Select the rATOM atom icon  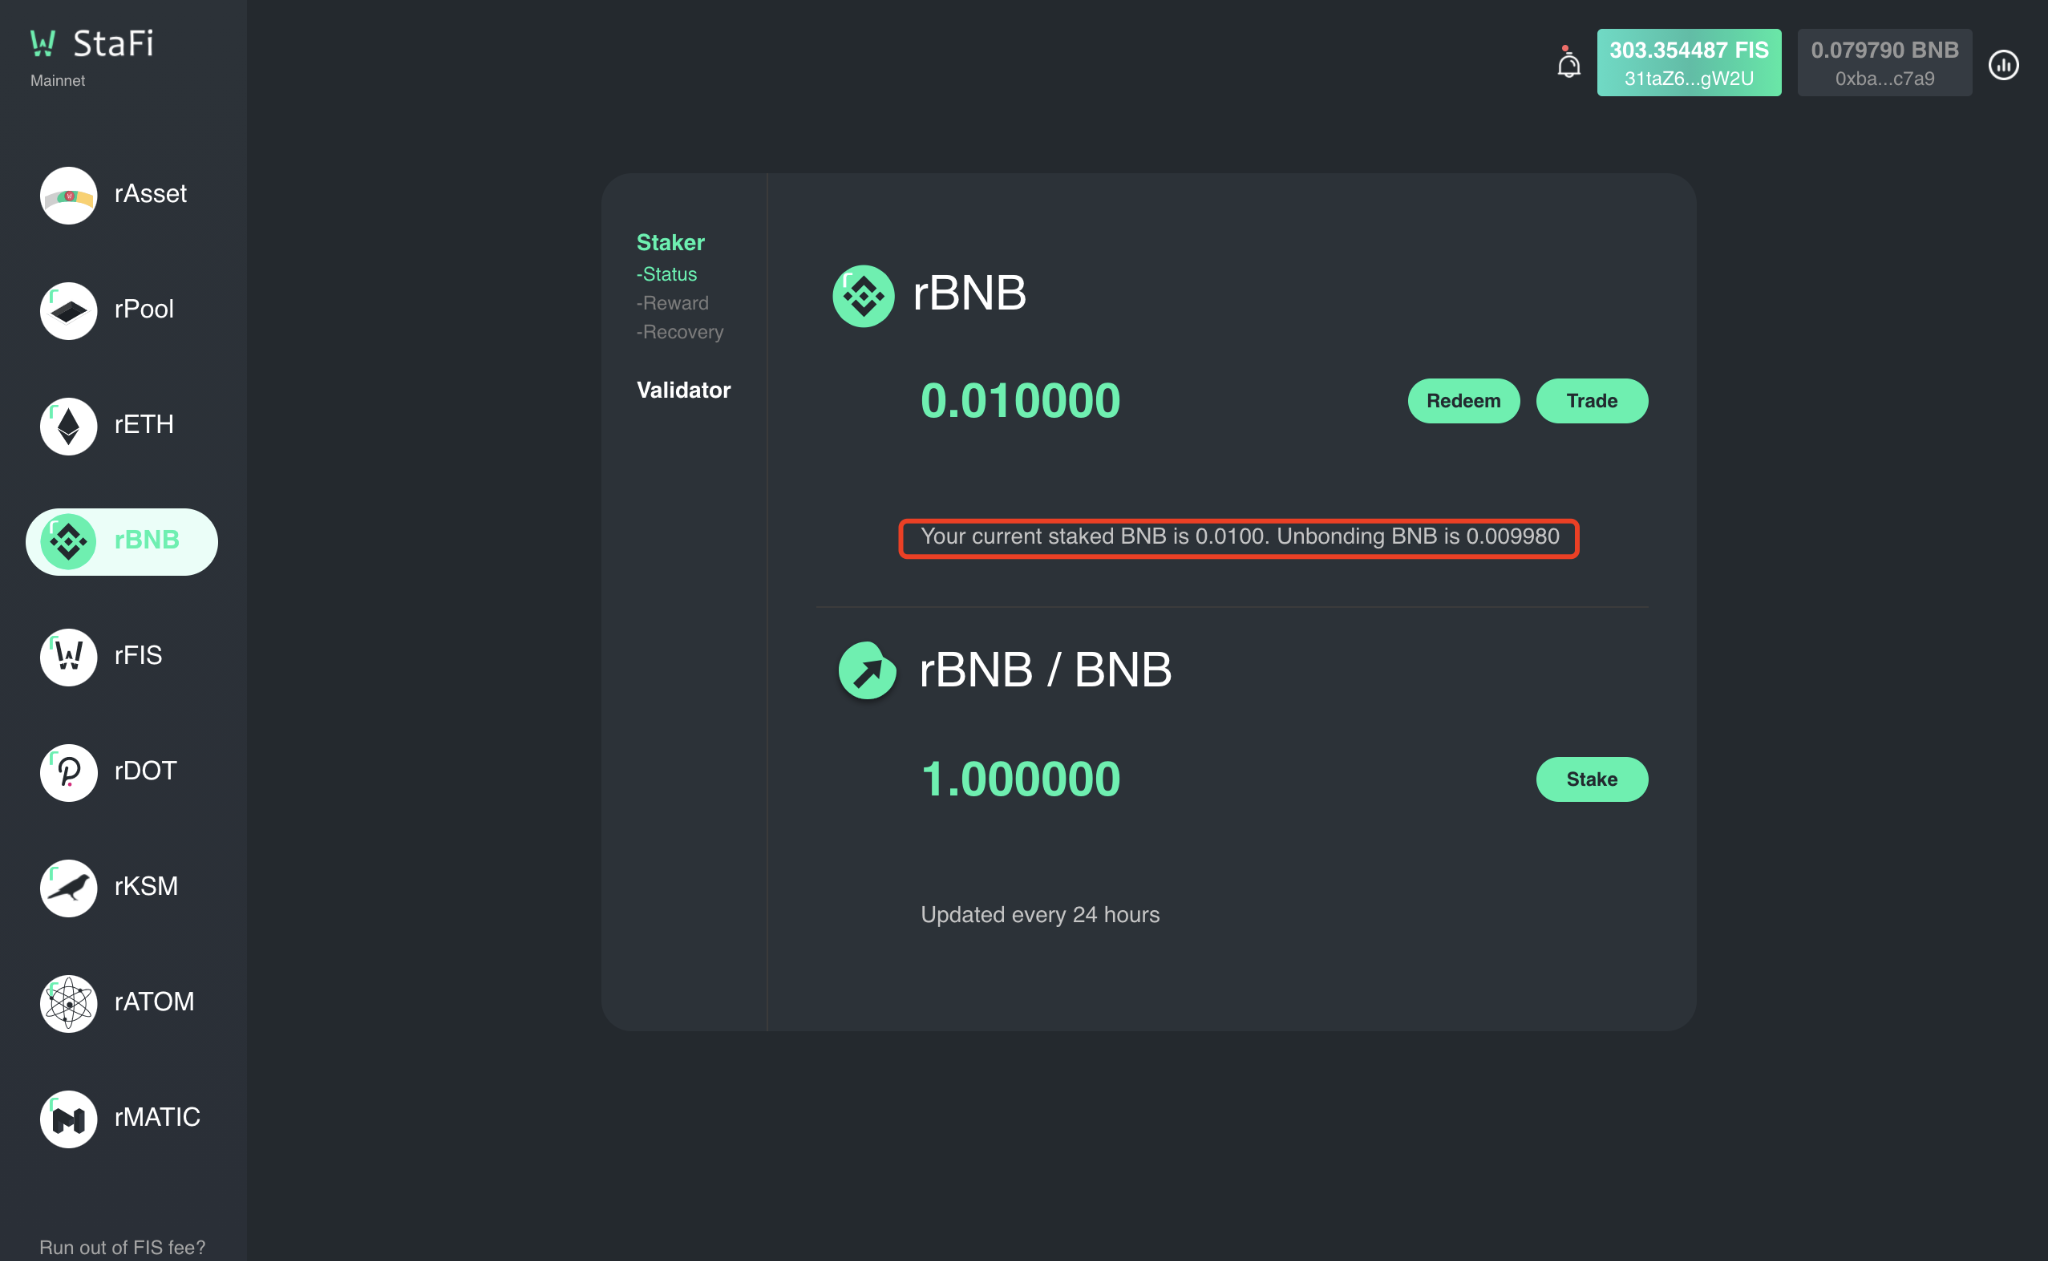pos(68,1003)
